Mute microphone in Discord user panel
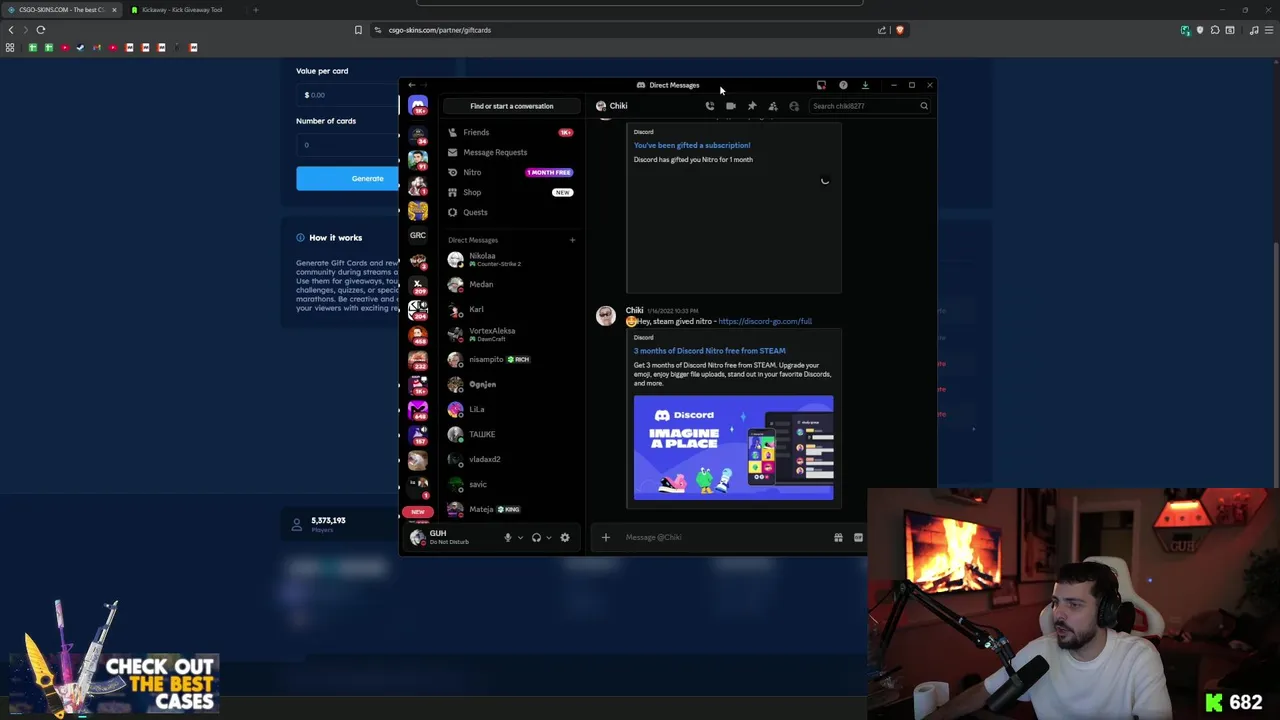The image size is (1280, 720). [x=508, y=538]
